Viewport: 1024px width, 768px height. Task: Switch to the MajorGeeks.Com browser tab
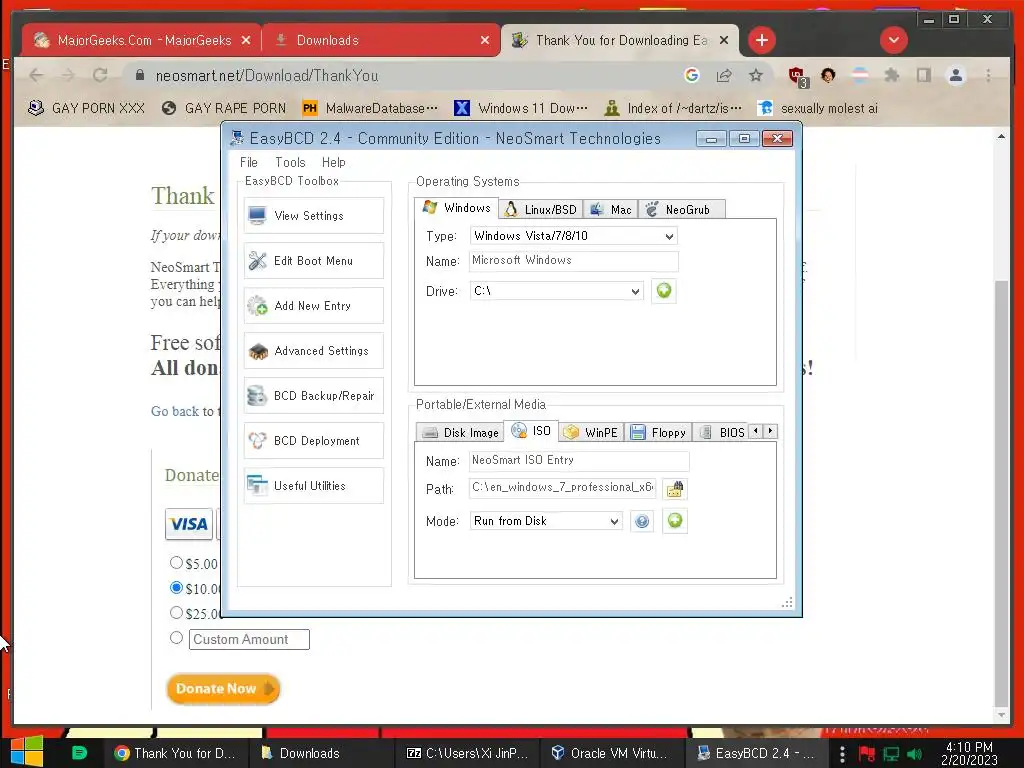pos(141,40)
